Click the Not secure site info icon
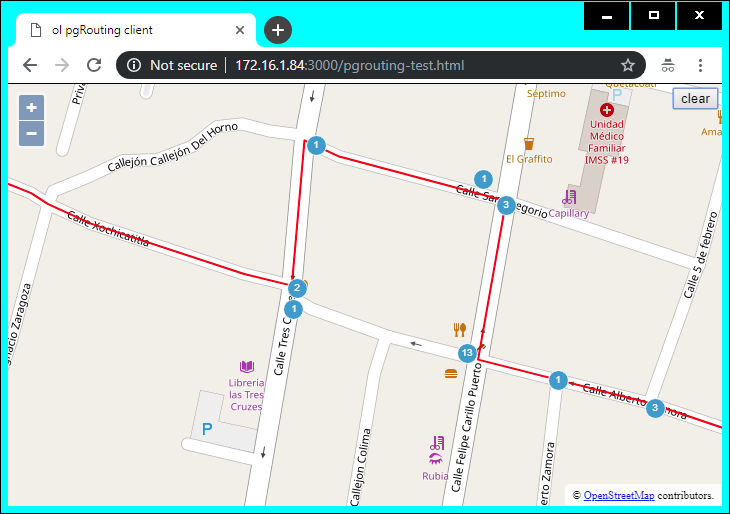The height and width of the screenshot is (514, 730). click(x=134, y=65)
